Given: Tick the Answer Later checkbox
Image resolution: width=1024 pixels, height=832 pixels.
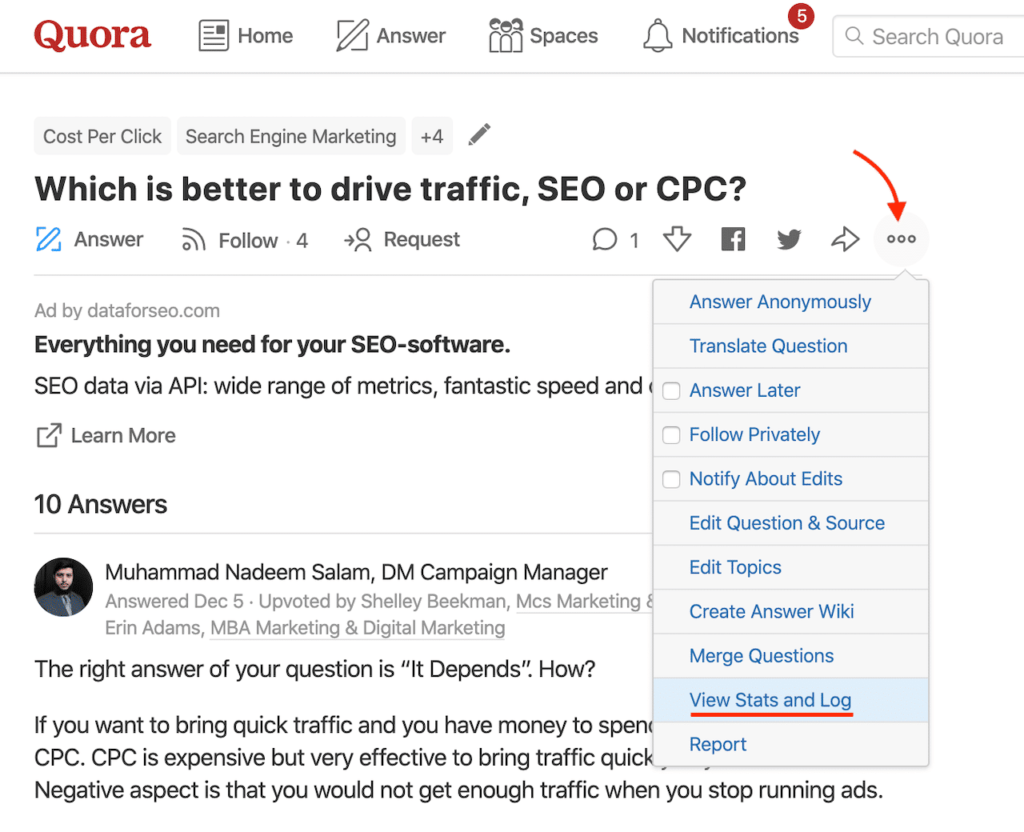Looking at the screenshot, I should pos(671,391).
